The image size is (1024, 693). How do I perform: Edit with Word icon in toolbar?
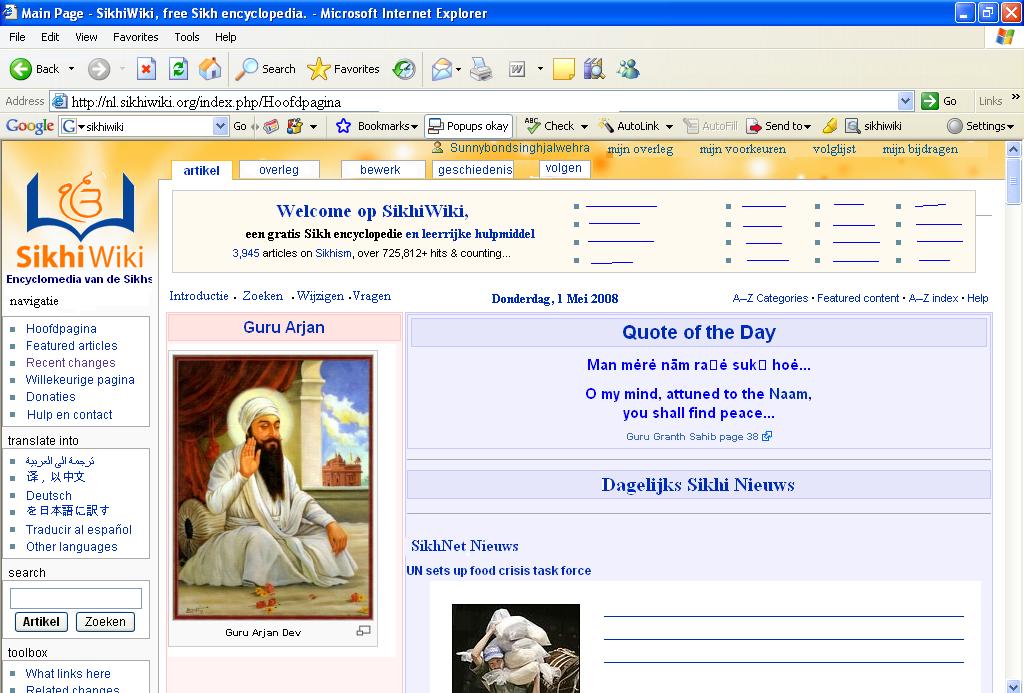click(517, 69)
